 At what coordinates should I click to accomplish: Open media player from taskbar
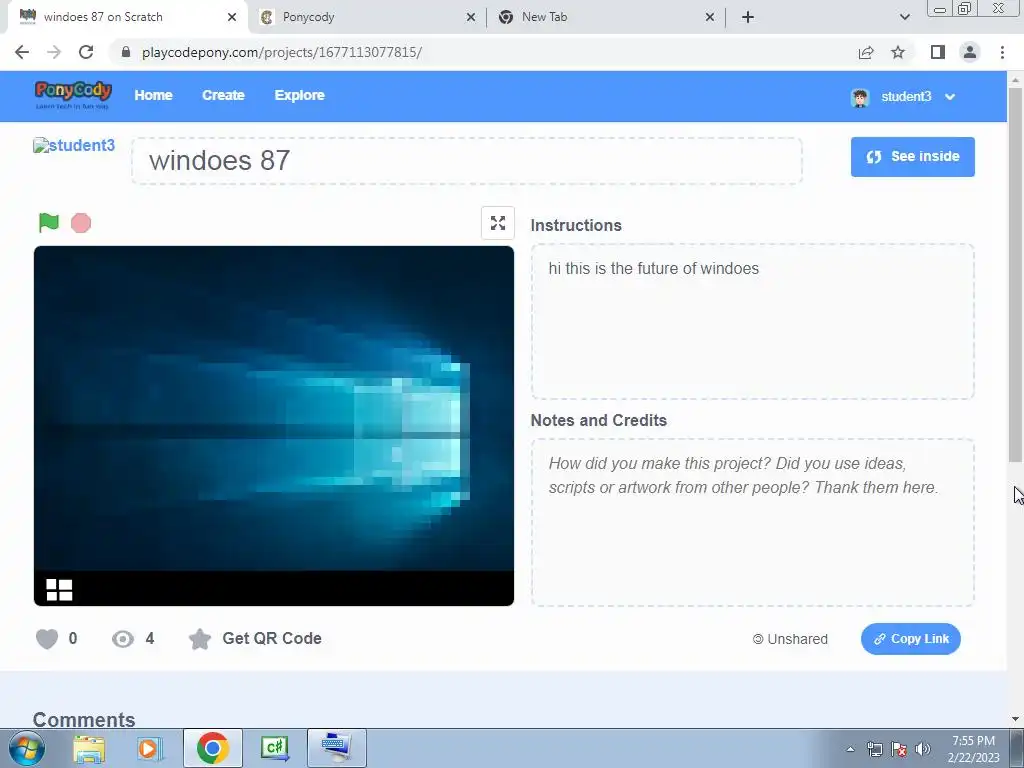pyautogui.click(x=149, y=748)
